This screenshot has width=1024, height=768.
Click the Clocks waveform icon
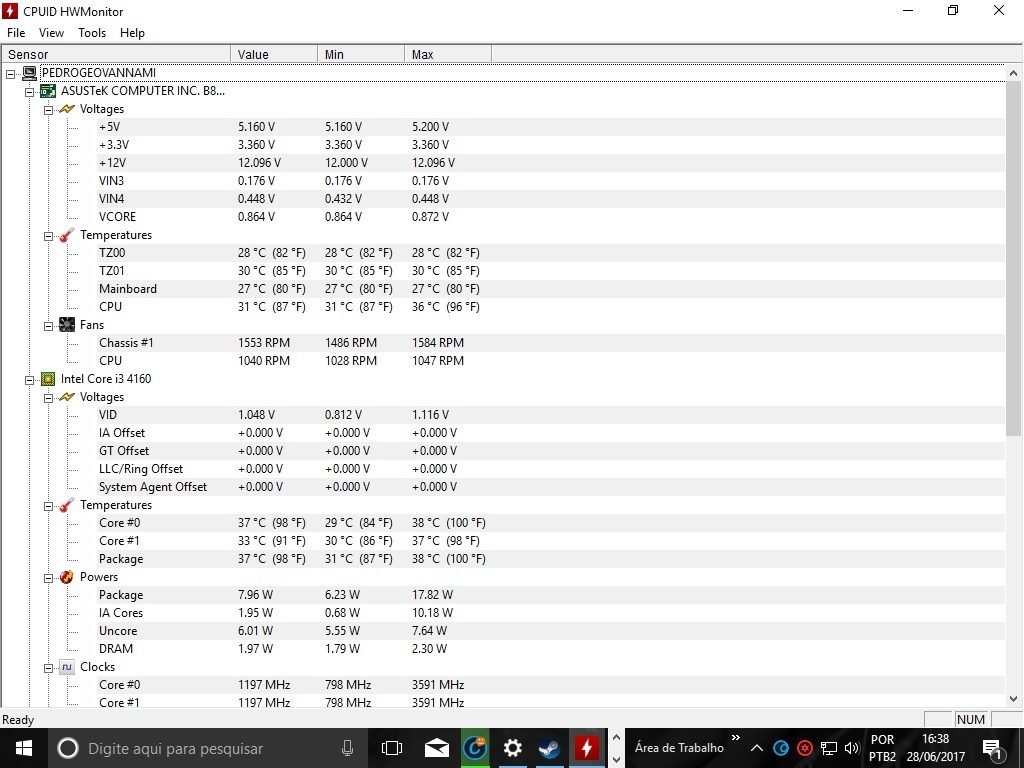[x=67, y=667]
